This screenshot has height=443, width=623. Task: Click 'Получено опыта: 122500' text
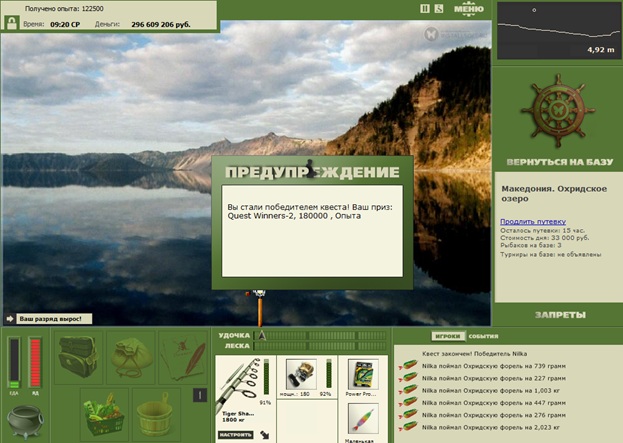click(64, 8)
